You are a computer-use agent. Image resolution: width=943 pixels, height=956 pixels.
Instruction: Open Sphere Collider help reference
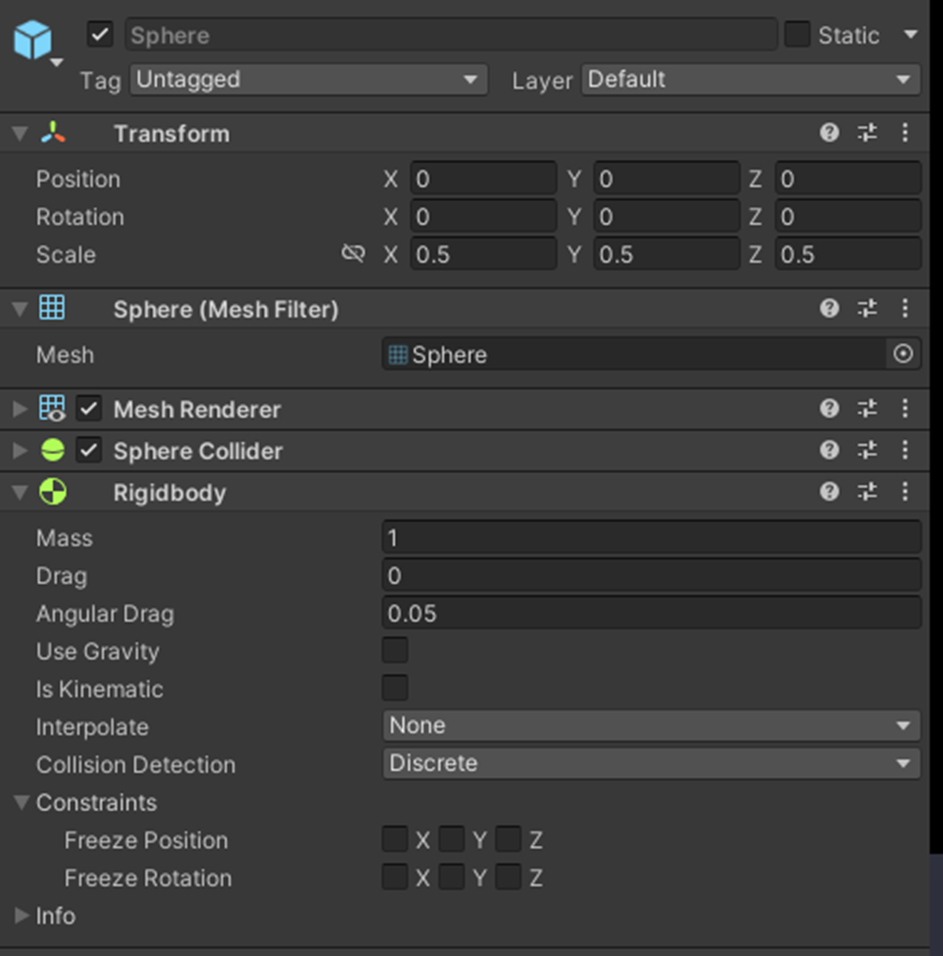829,450
